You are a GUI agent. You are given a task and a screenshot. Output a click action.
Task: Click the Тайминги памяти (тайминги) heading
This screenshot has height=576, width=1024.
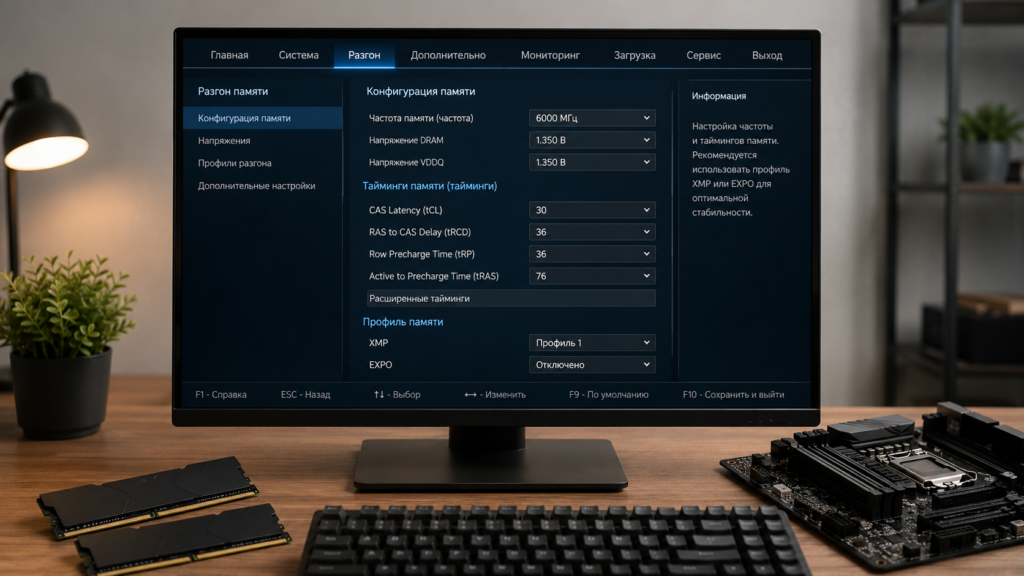coord(429,186)
